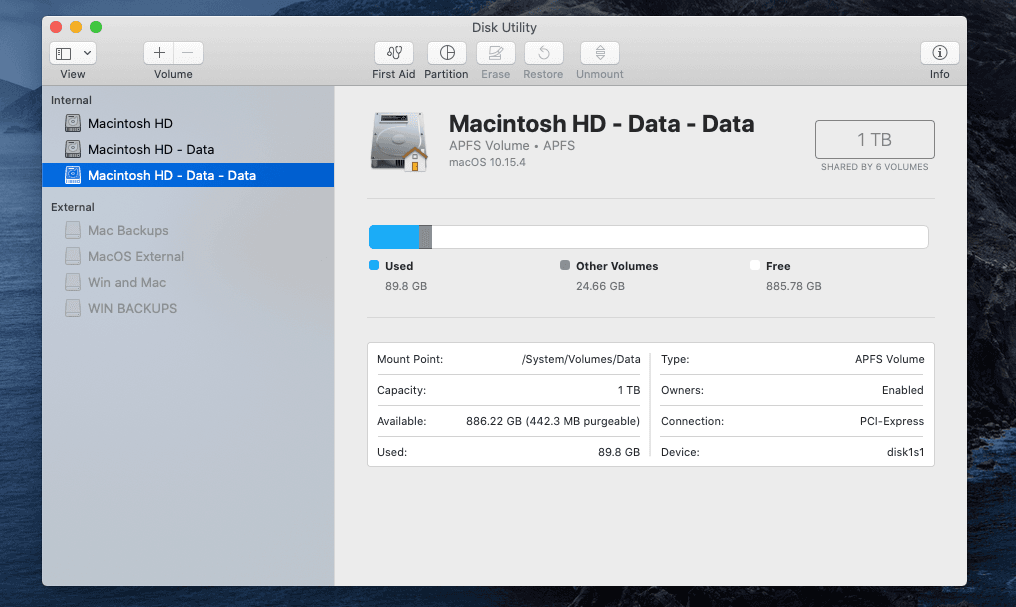
Task: Toggle the sidebar View icon
Action: pyautogui.click(x=64, y=53)
